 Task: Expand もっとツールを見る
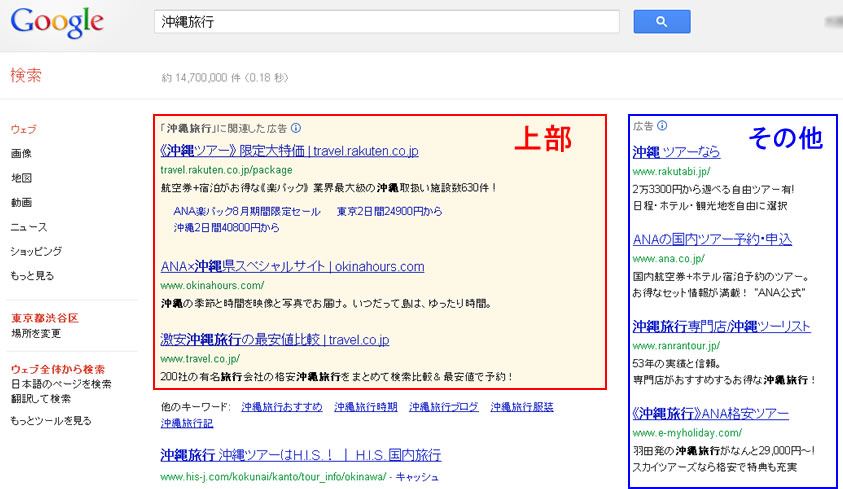point(51,420)
